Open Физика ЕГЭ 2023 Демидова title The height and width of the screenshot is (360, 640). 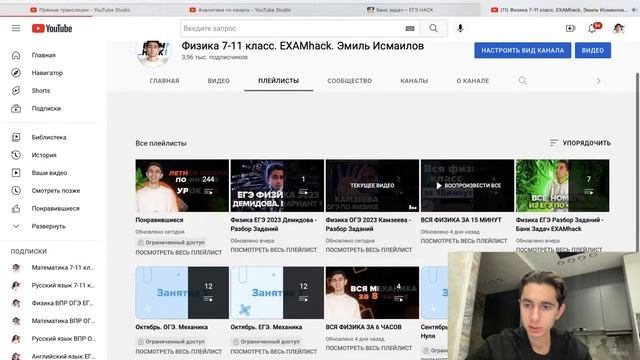274,224
